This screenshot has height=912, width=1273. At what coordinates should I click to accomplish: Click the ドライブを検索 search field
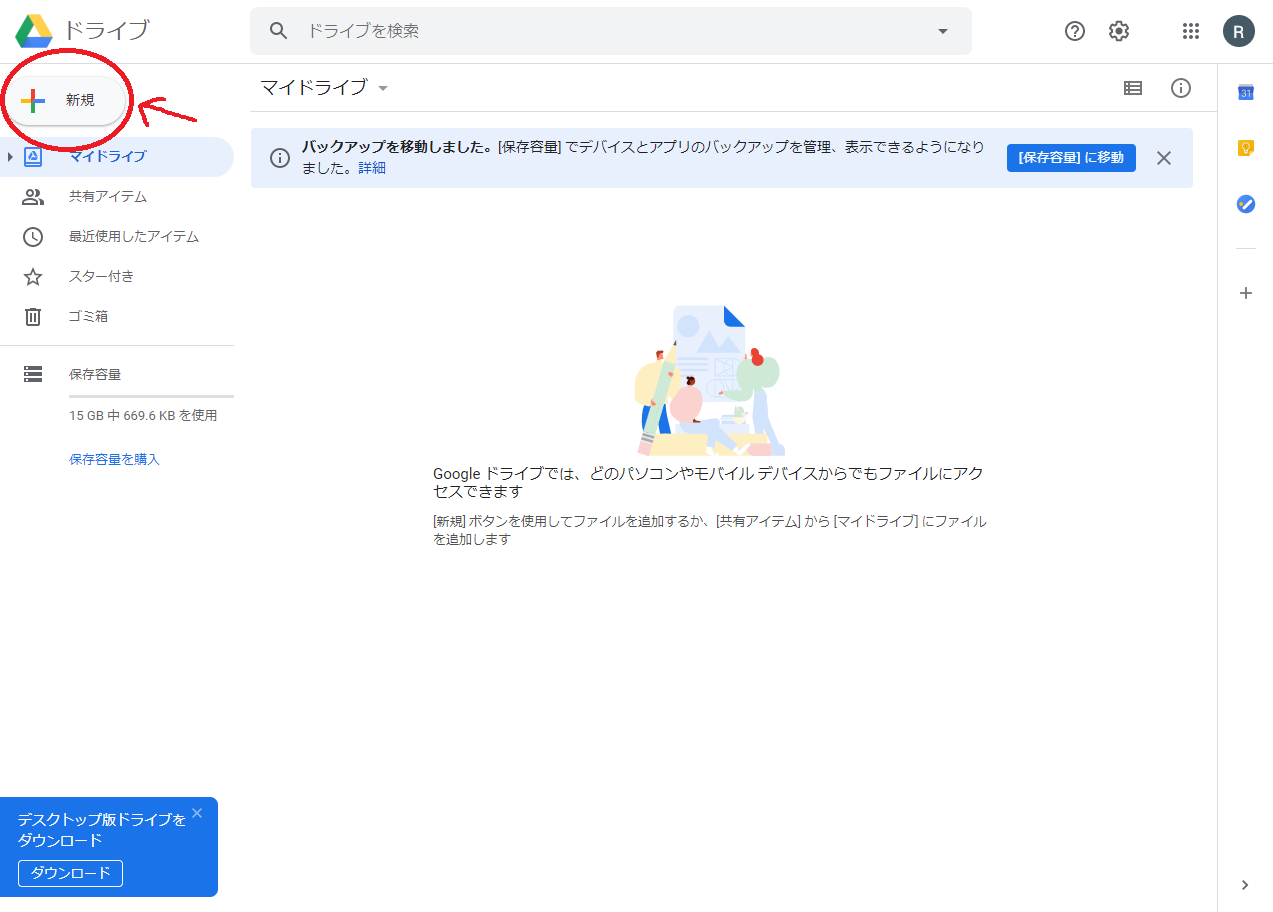point(600,31)
